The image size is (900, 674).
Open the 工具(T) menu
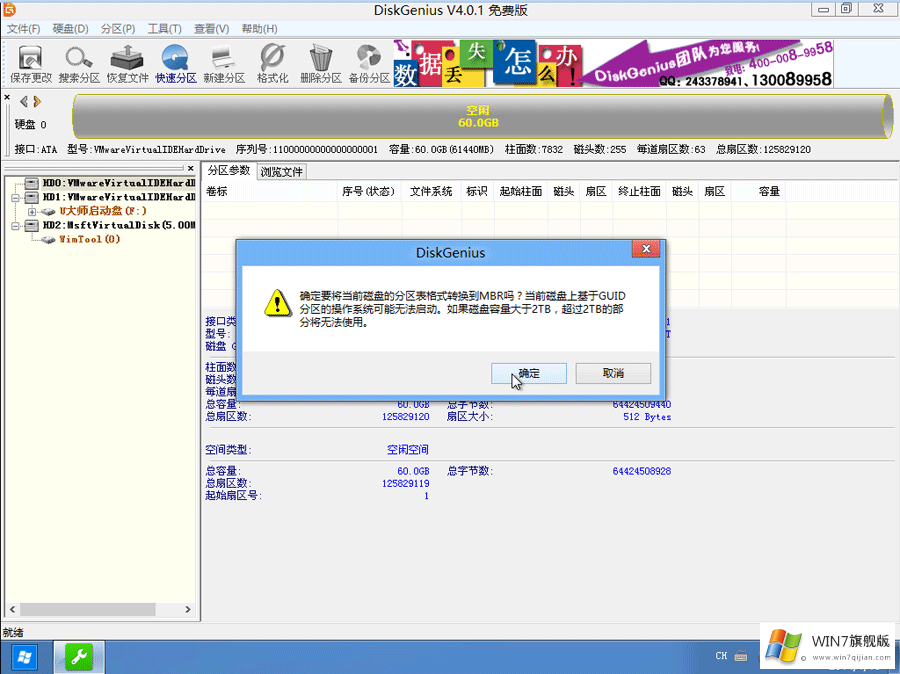163,28
